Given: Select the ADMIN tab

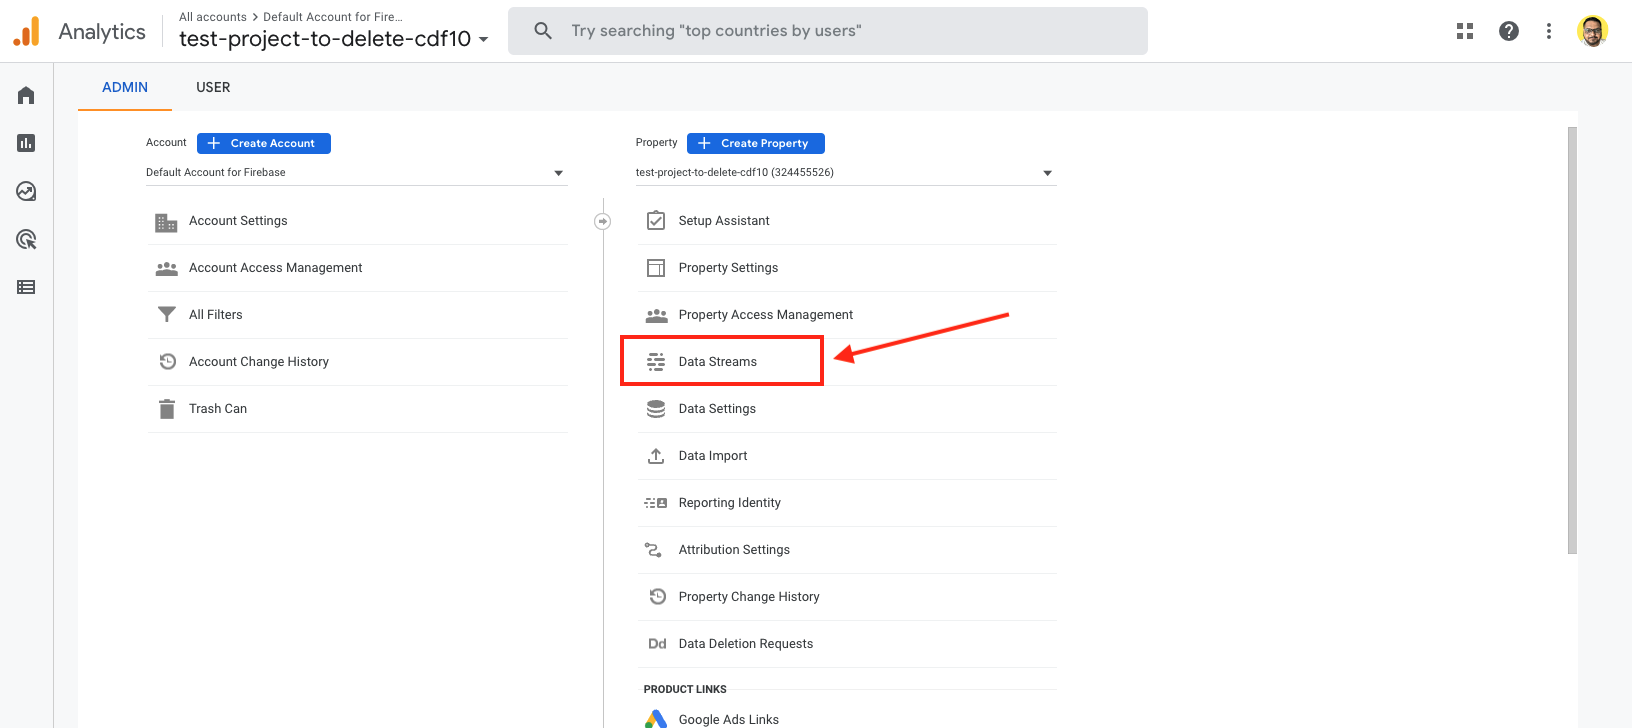Looking at the screenshot, I should 125,87.
